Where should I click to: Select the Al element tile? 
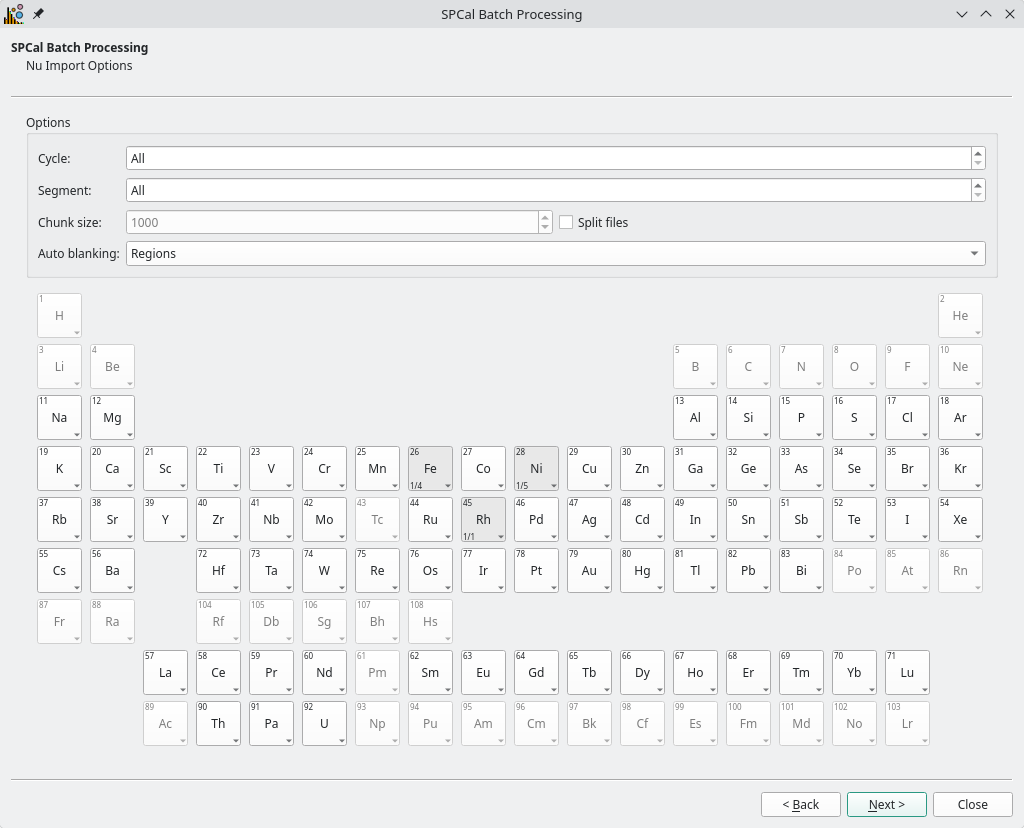point(695,417)
